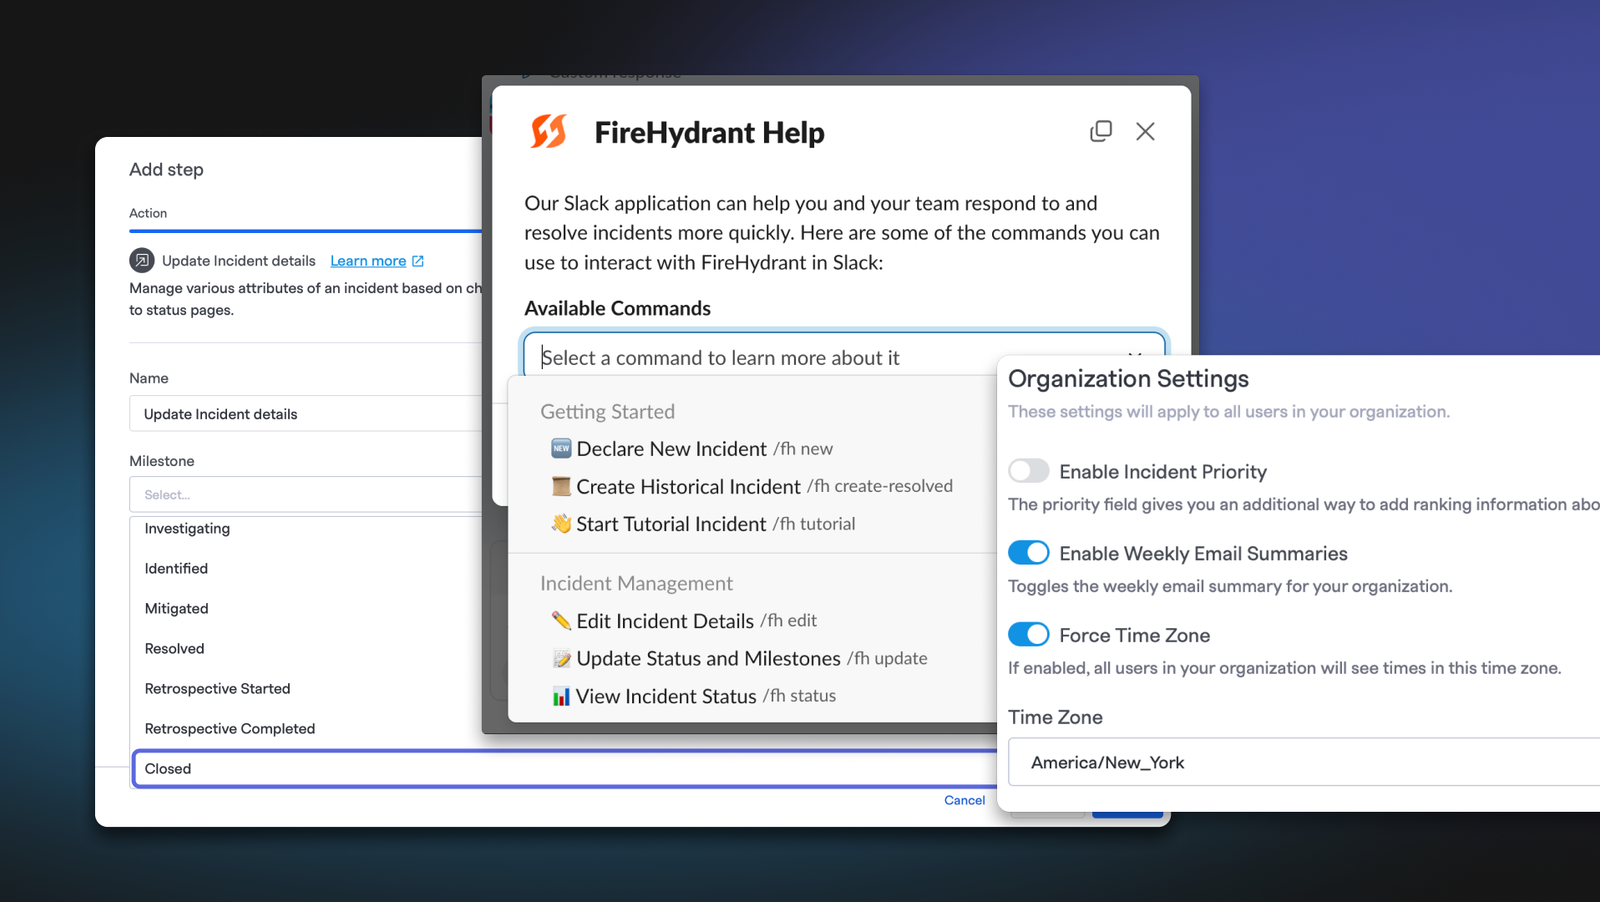Click the Start Tutorial Incident wave icon
Image resolution: width=1600 pixels, height=902 pixels.
pos(561,523)
